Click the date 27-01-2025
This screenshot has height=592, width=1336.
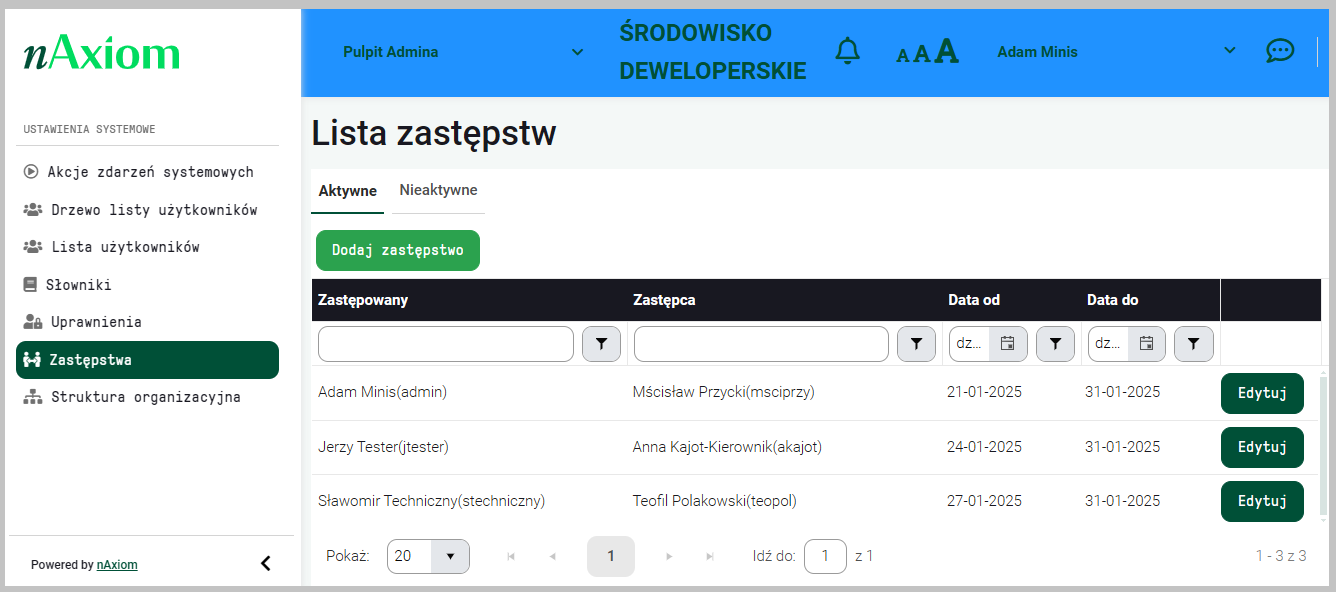click(984, 501)
